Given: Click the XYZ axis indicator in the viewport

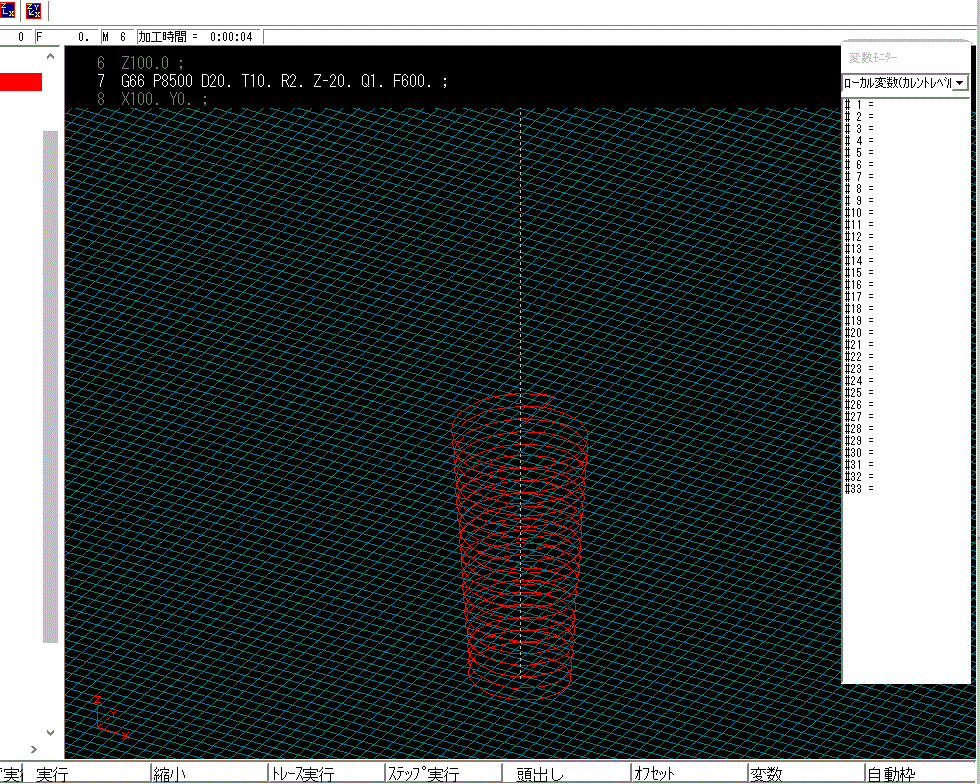Looking at the screenshot, I should [x=111, y=718].
